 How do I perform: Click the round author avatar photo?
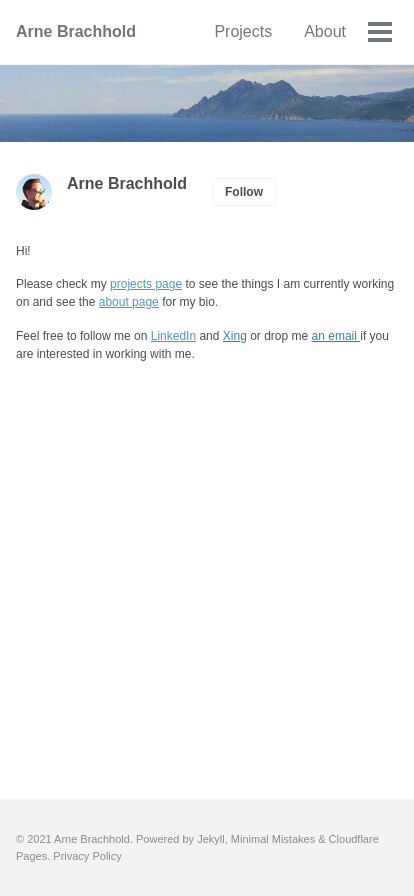(34, 192)
